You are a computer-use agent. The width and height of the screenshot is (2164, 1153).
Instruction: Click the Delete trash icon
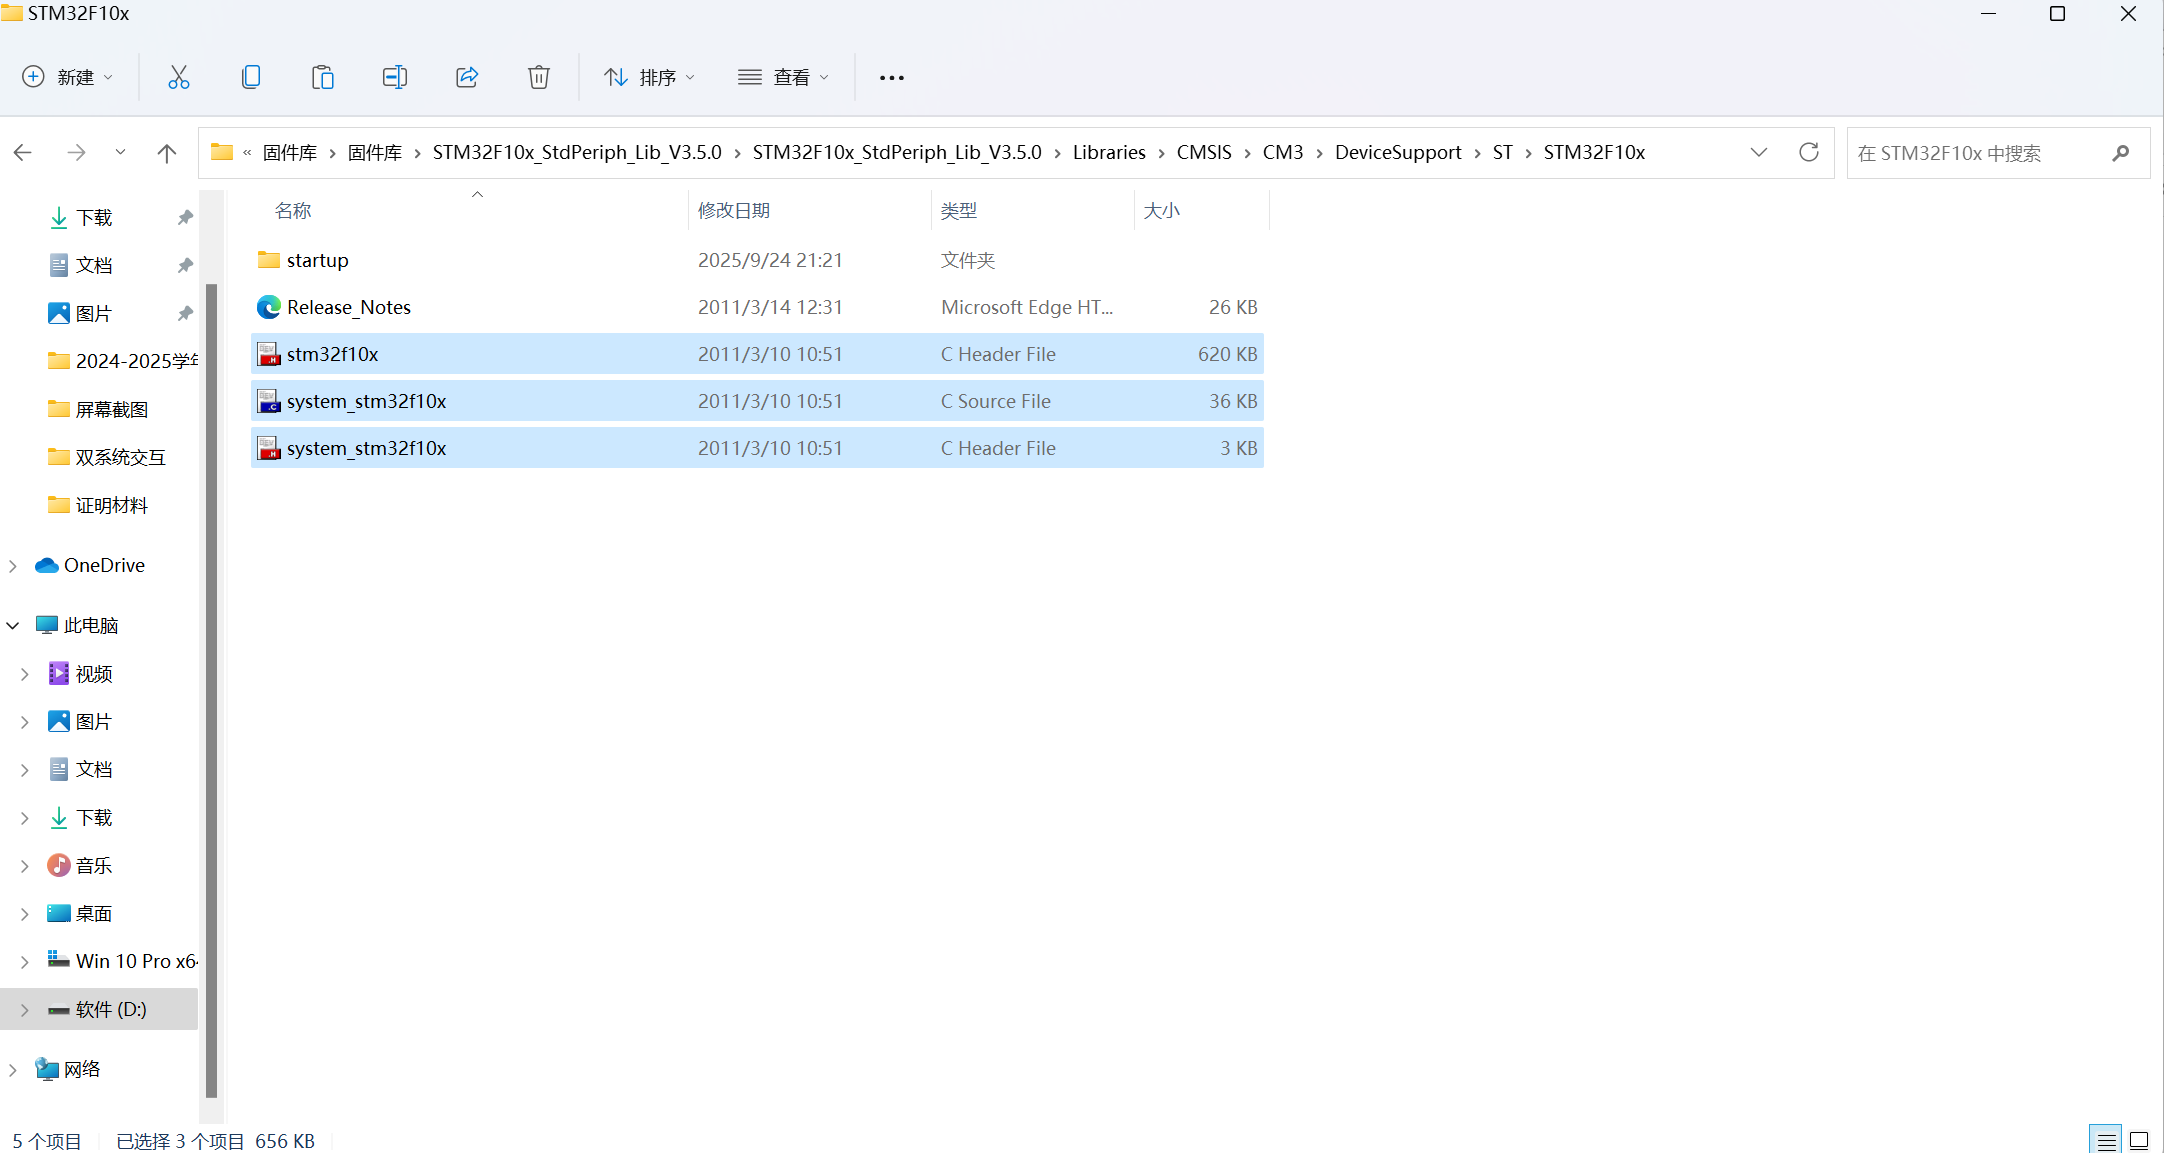click(x=539, y=77)
